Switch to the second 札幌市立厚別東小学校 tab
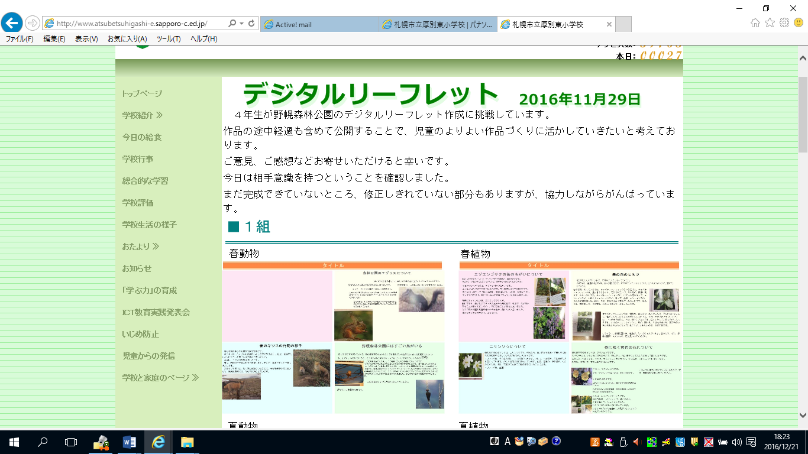The height and width of the screenshot is (454, 808). pos(438,24)
